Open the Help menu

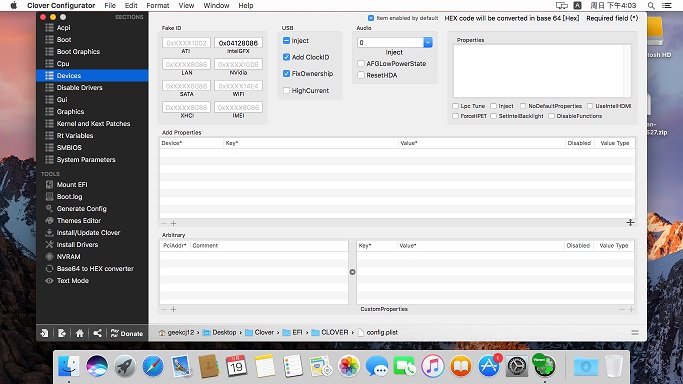246,6
